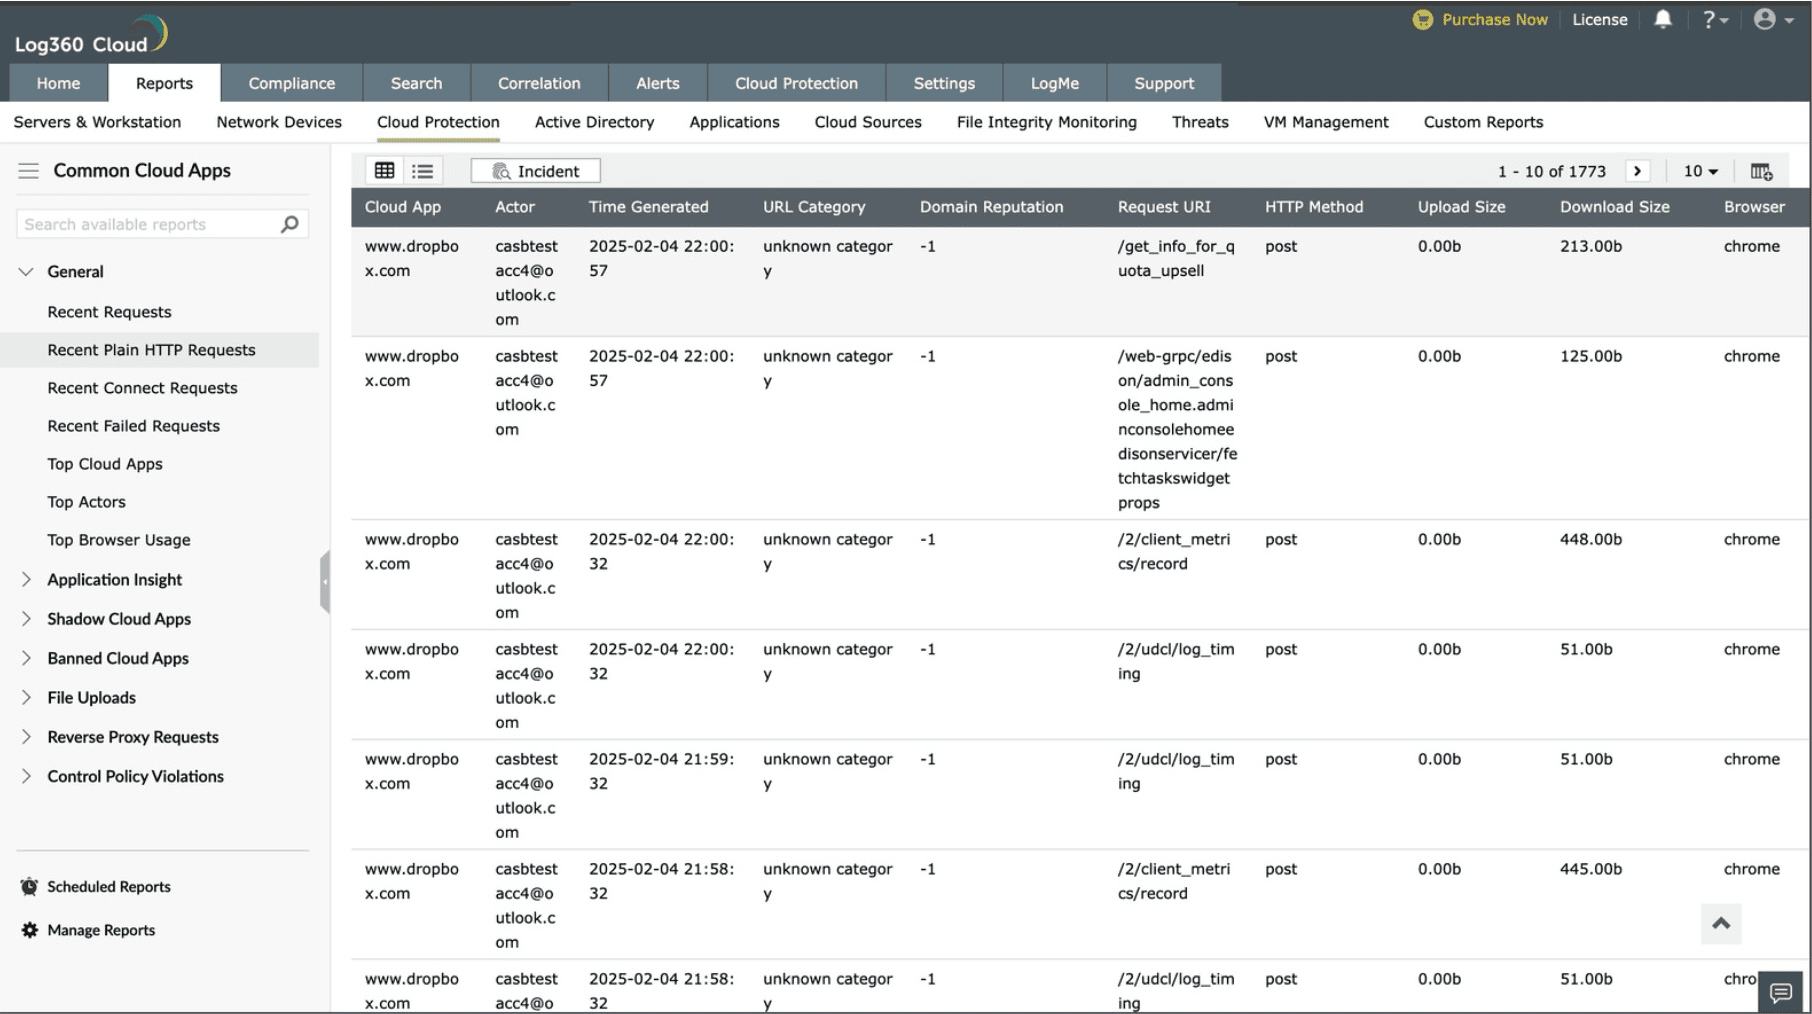Select VM Management subtab
Screen dimensions: 1812x1014
click(1326, 122)
